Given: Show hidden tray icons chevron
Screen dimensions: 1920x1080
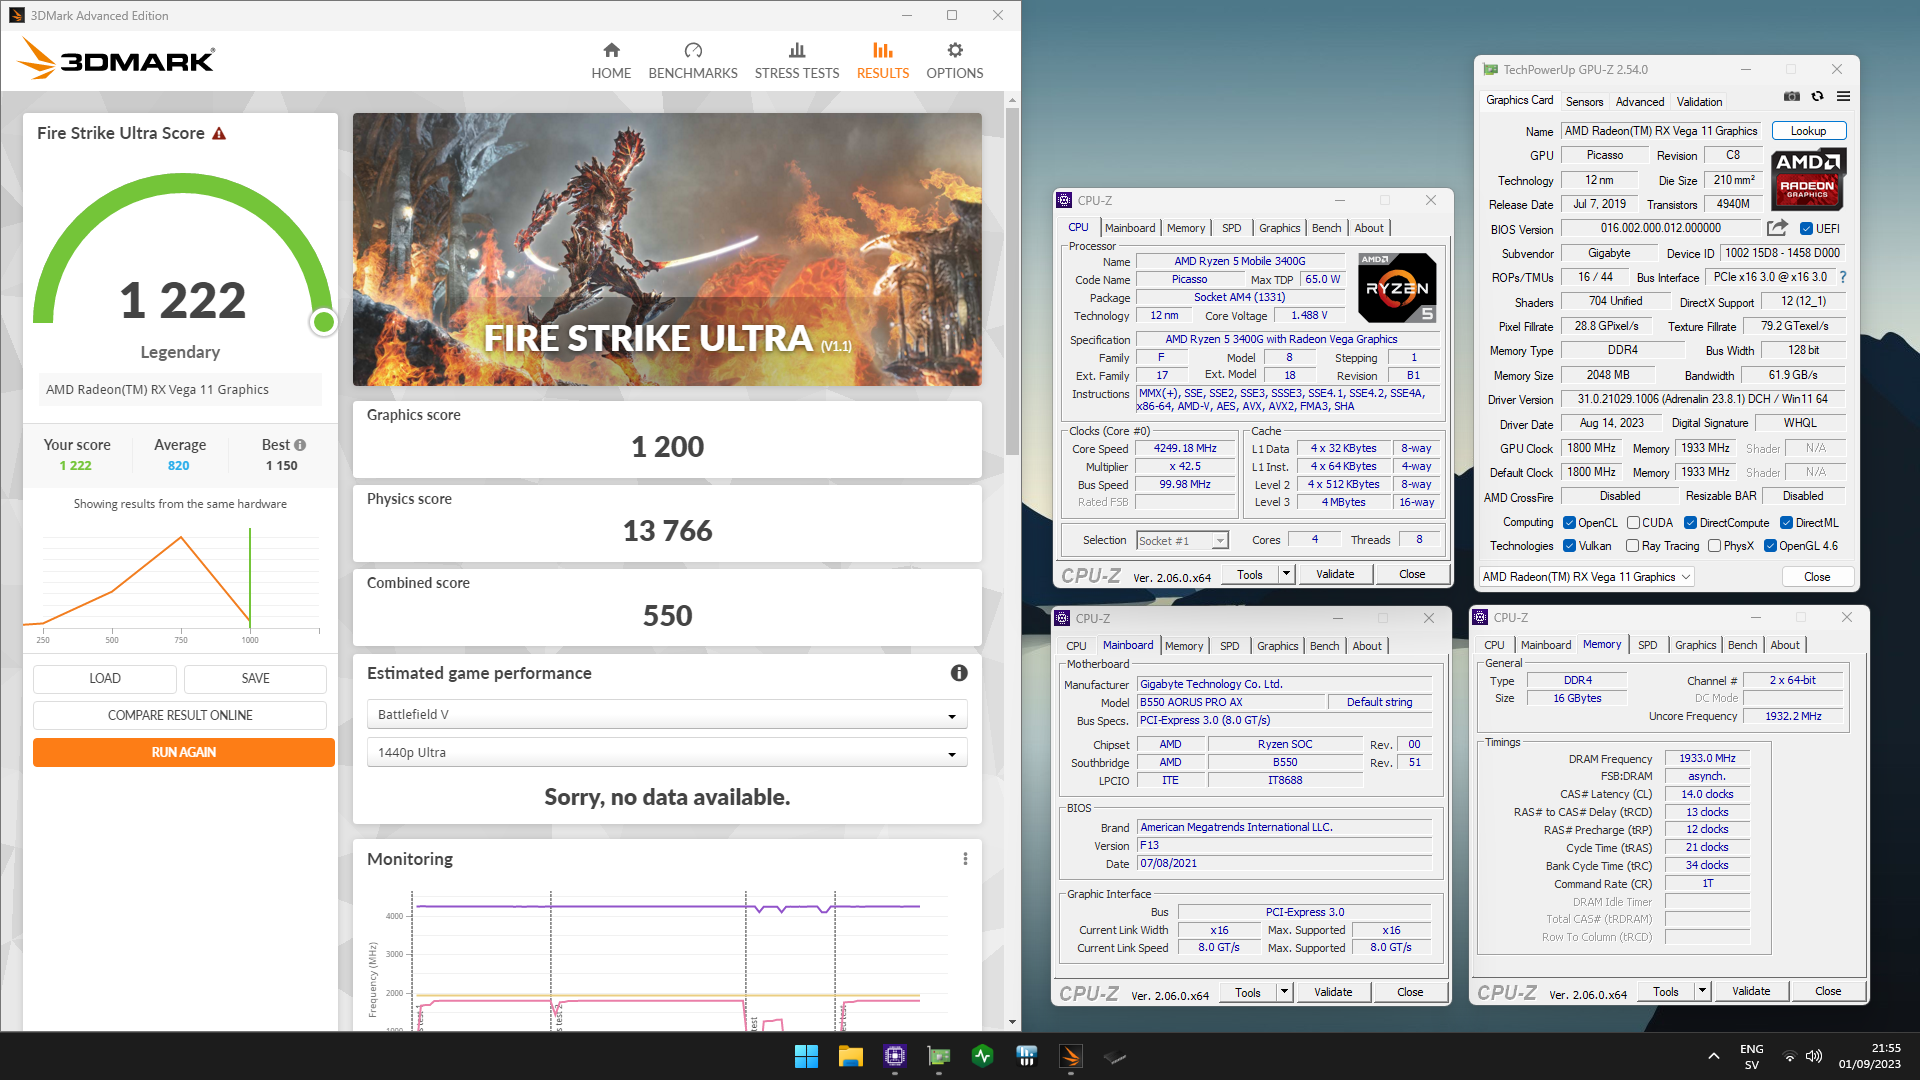Looking at the screenshot, I should [1714, 1056].
